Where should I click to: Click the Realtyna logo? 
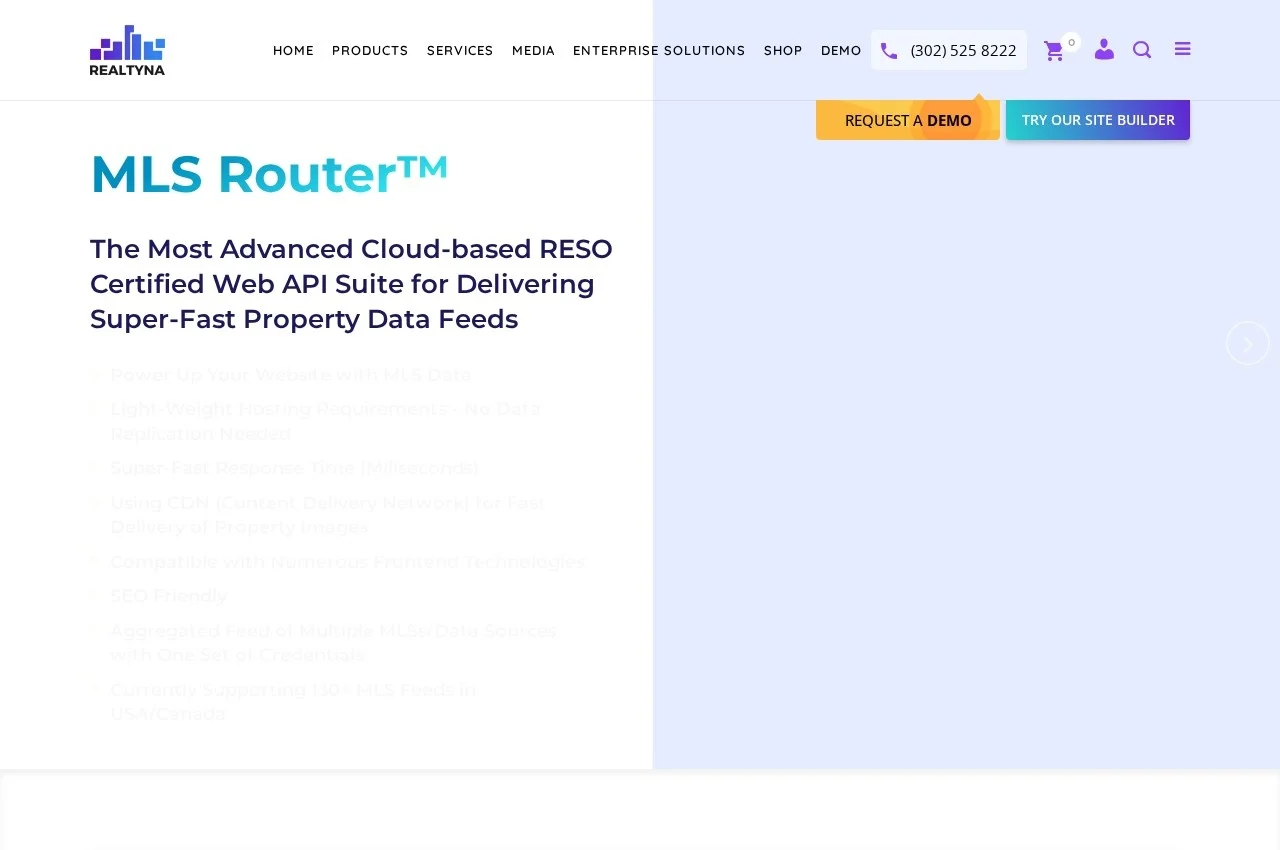(x=127, y=50)
